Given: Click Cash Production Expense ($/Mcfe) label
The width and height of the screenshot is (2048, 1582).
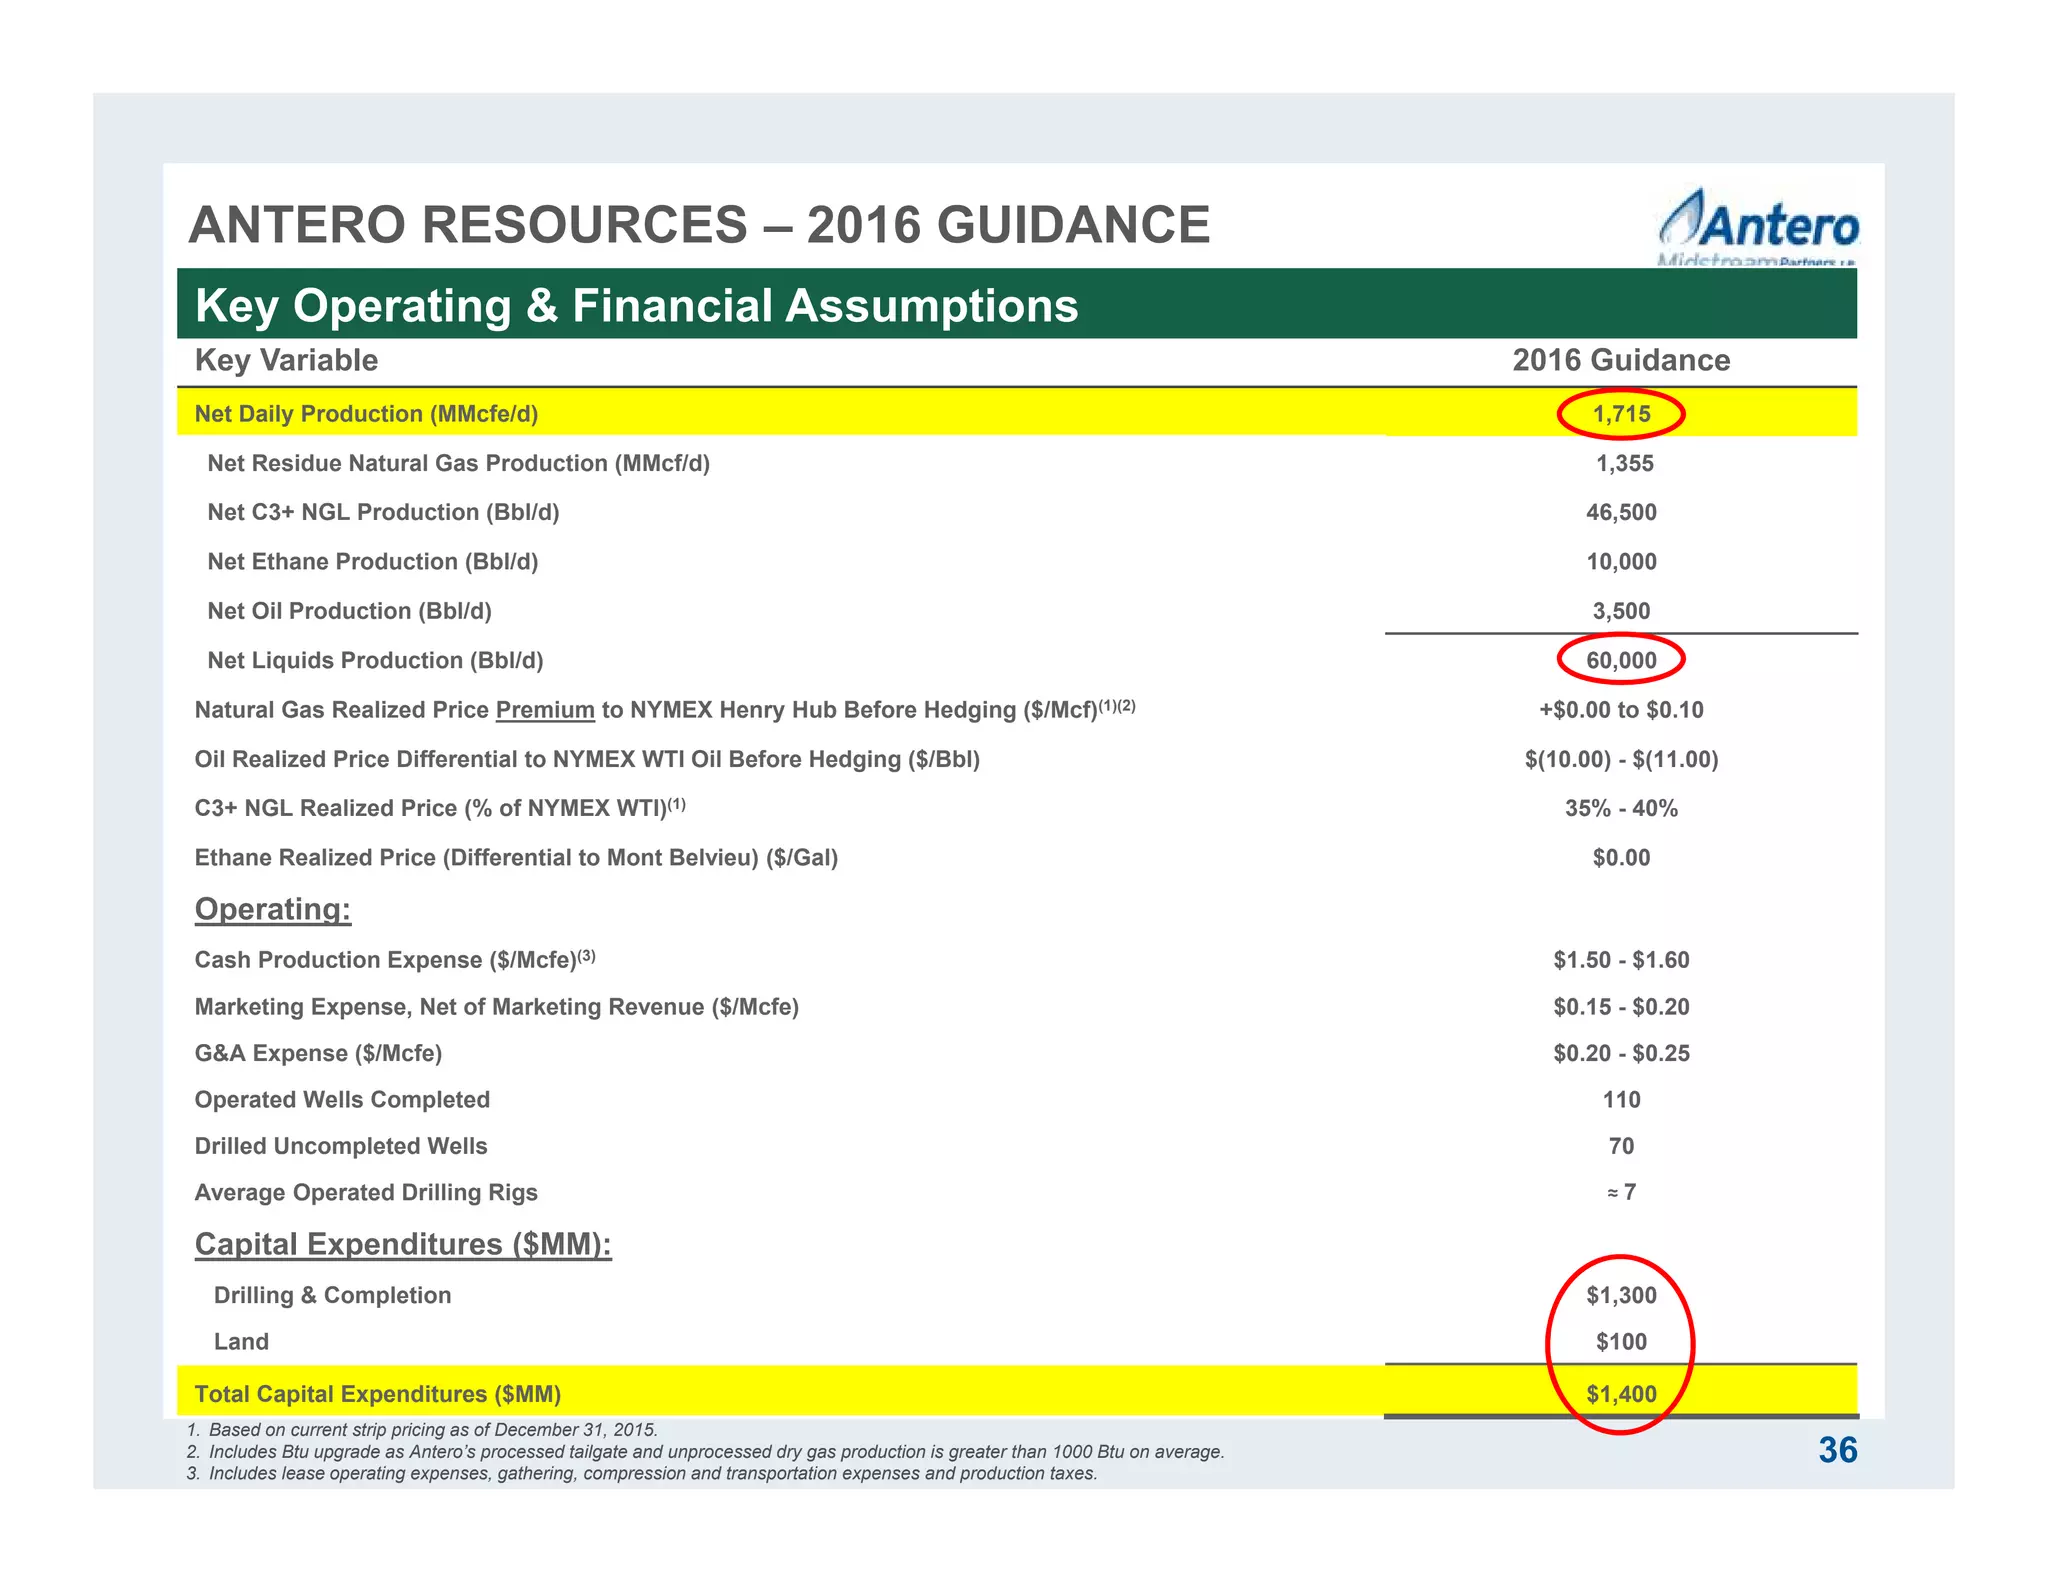Looking at the screenshot, I should tap(395, 959).
